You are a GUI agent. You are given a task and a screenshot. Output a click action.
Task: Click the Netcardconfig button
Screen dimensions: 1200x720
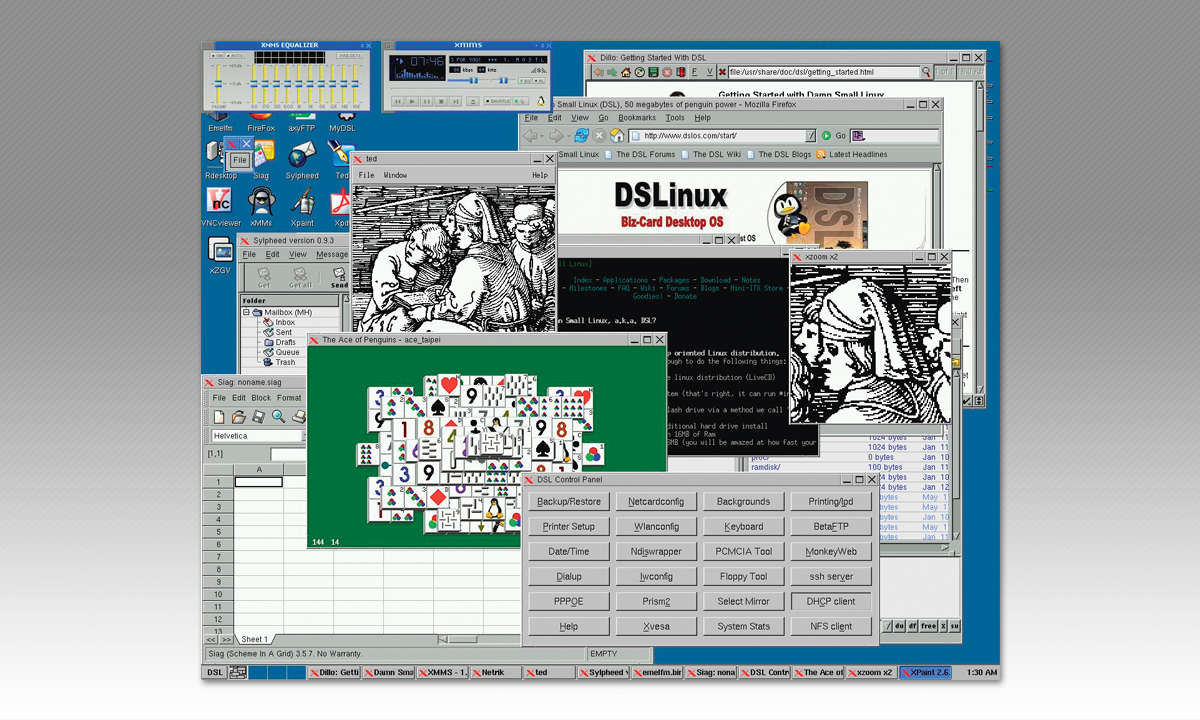point(656,501)
